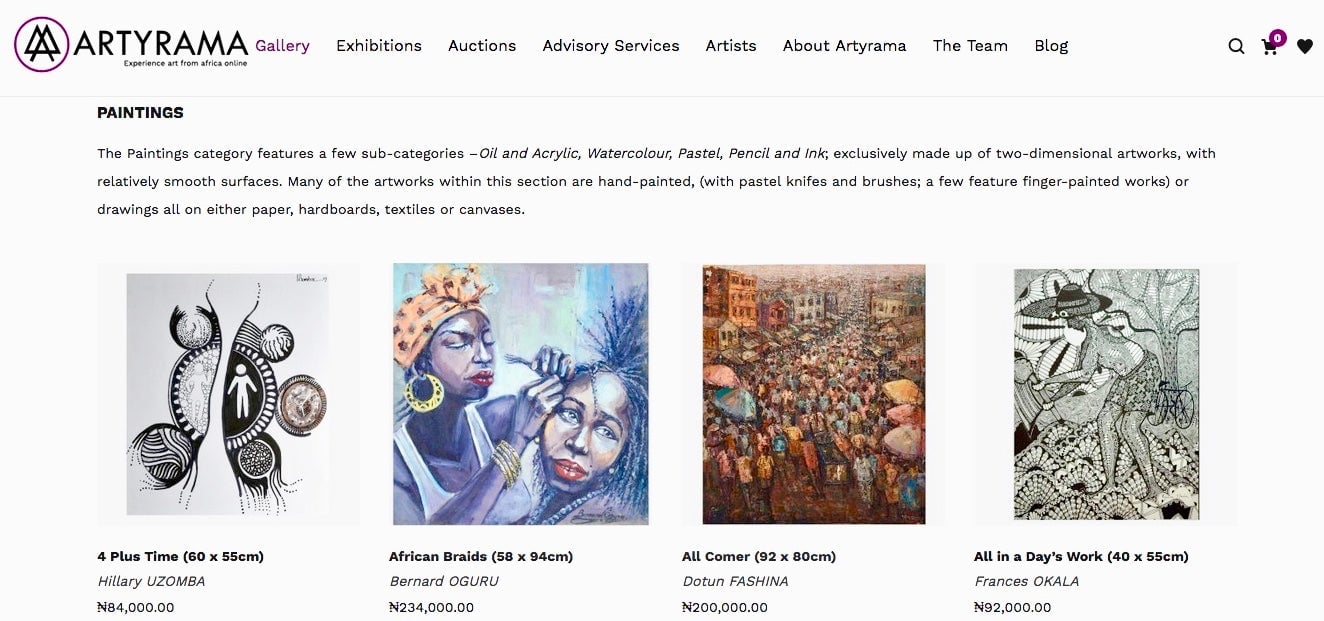View the 4 Plus Time painting thumbnail
The height and width of the screenshot is (621, 1324).
point(228,394)
